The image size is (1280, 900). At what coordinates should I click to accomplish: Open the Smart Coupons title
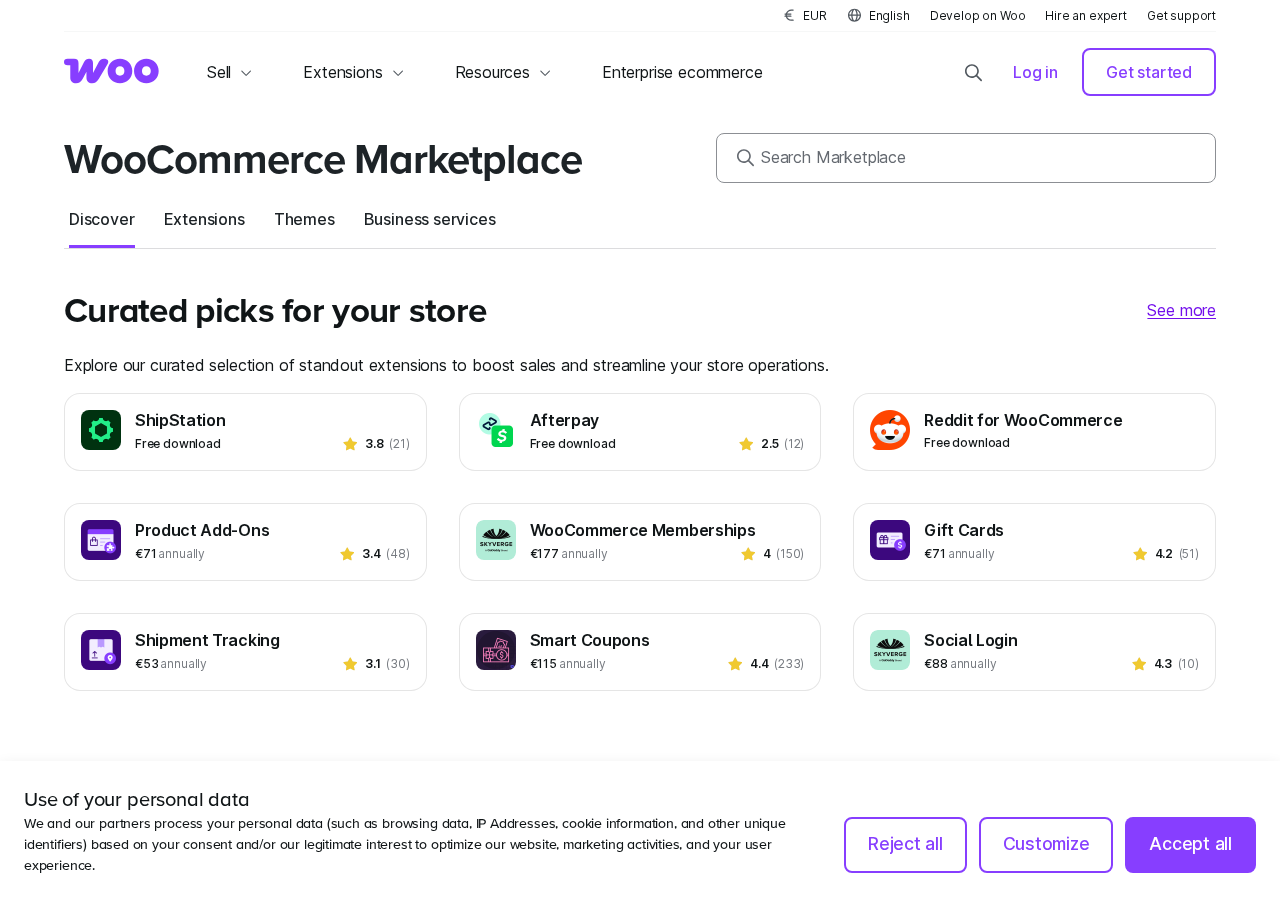coord(590,640)
